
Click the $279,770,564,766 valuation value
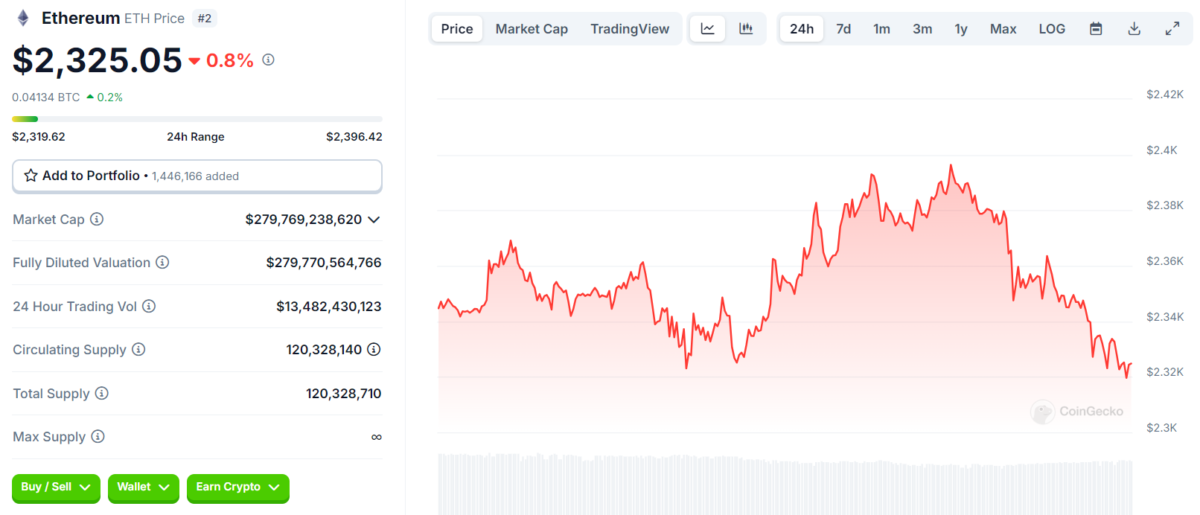324,262
